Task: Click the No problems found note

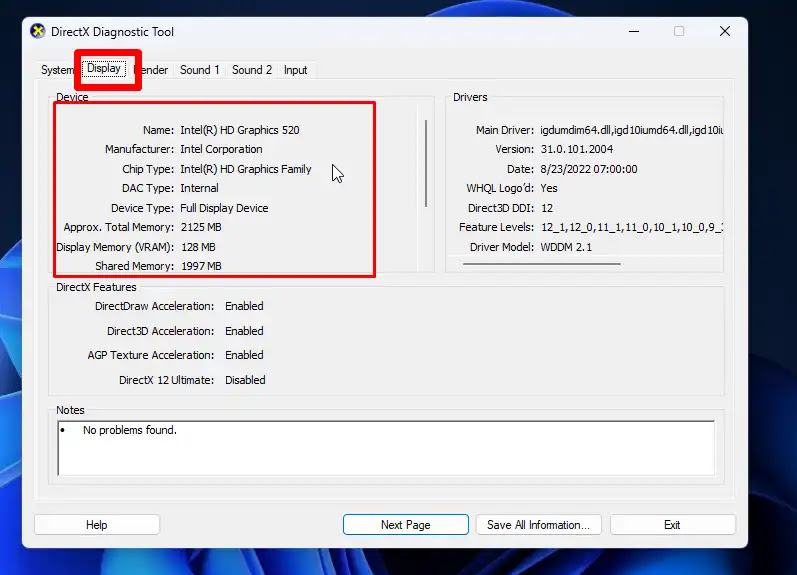Action: point(130,430)
